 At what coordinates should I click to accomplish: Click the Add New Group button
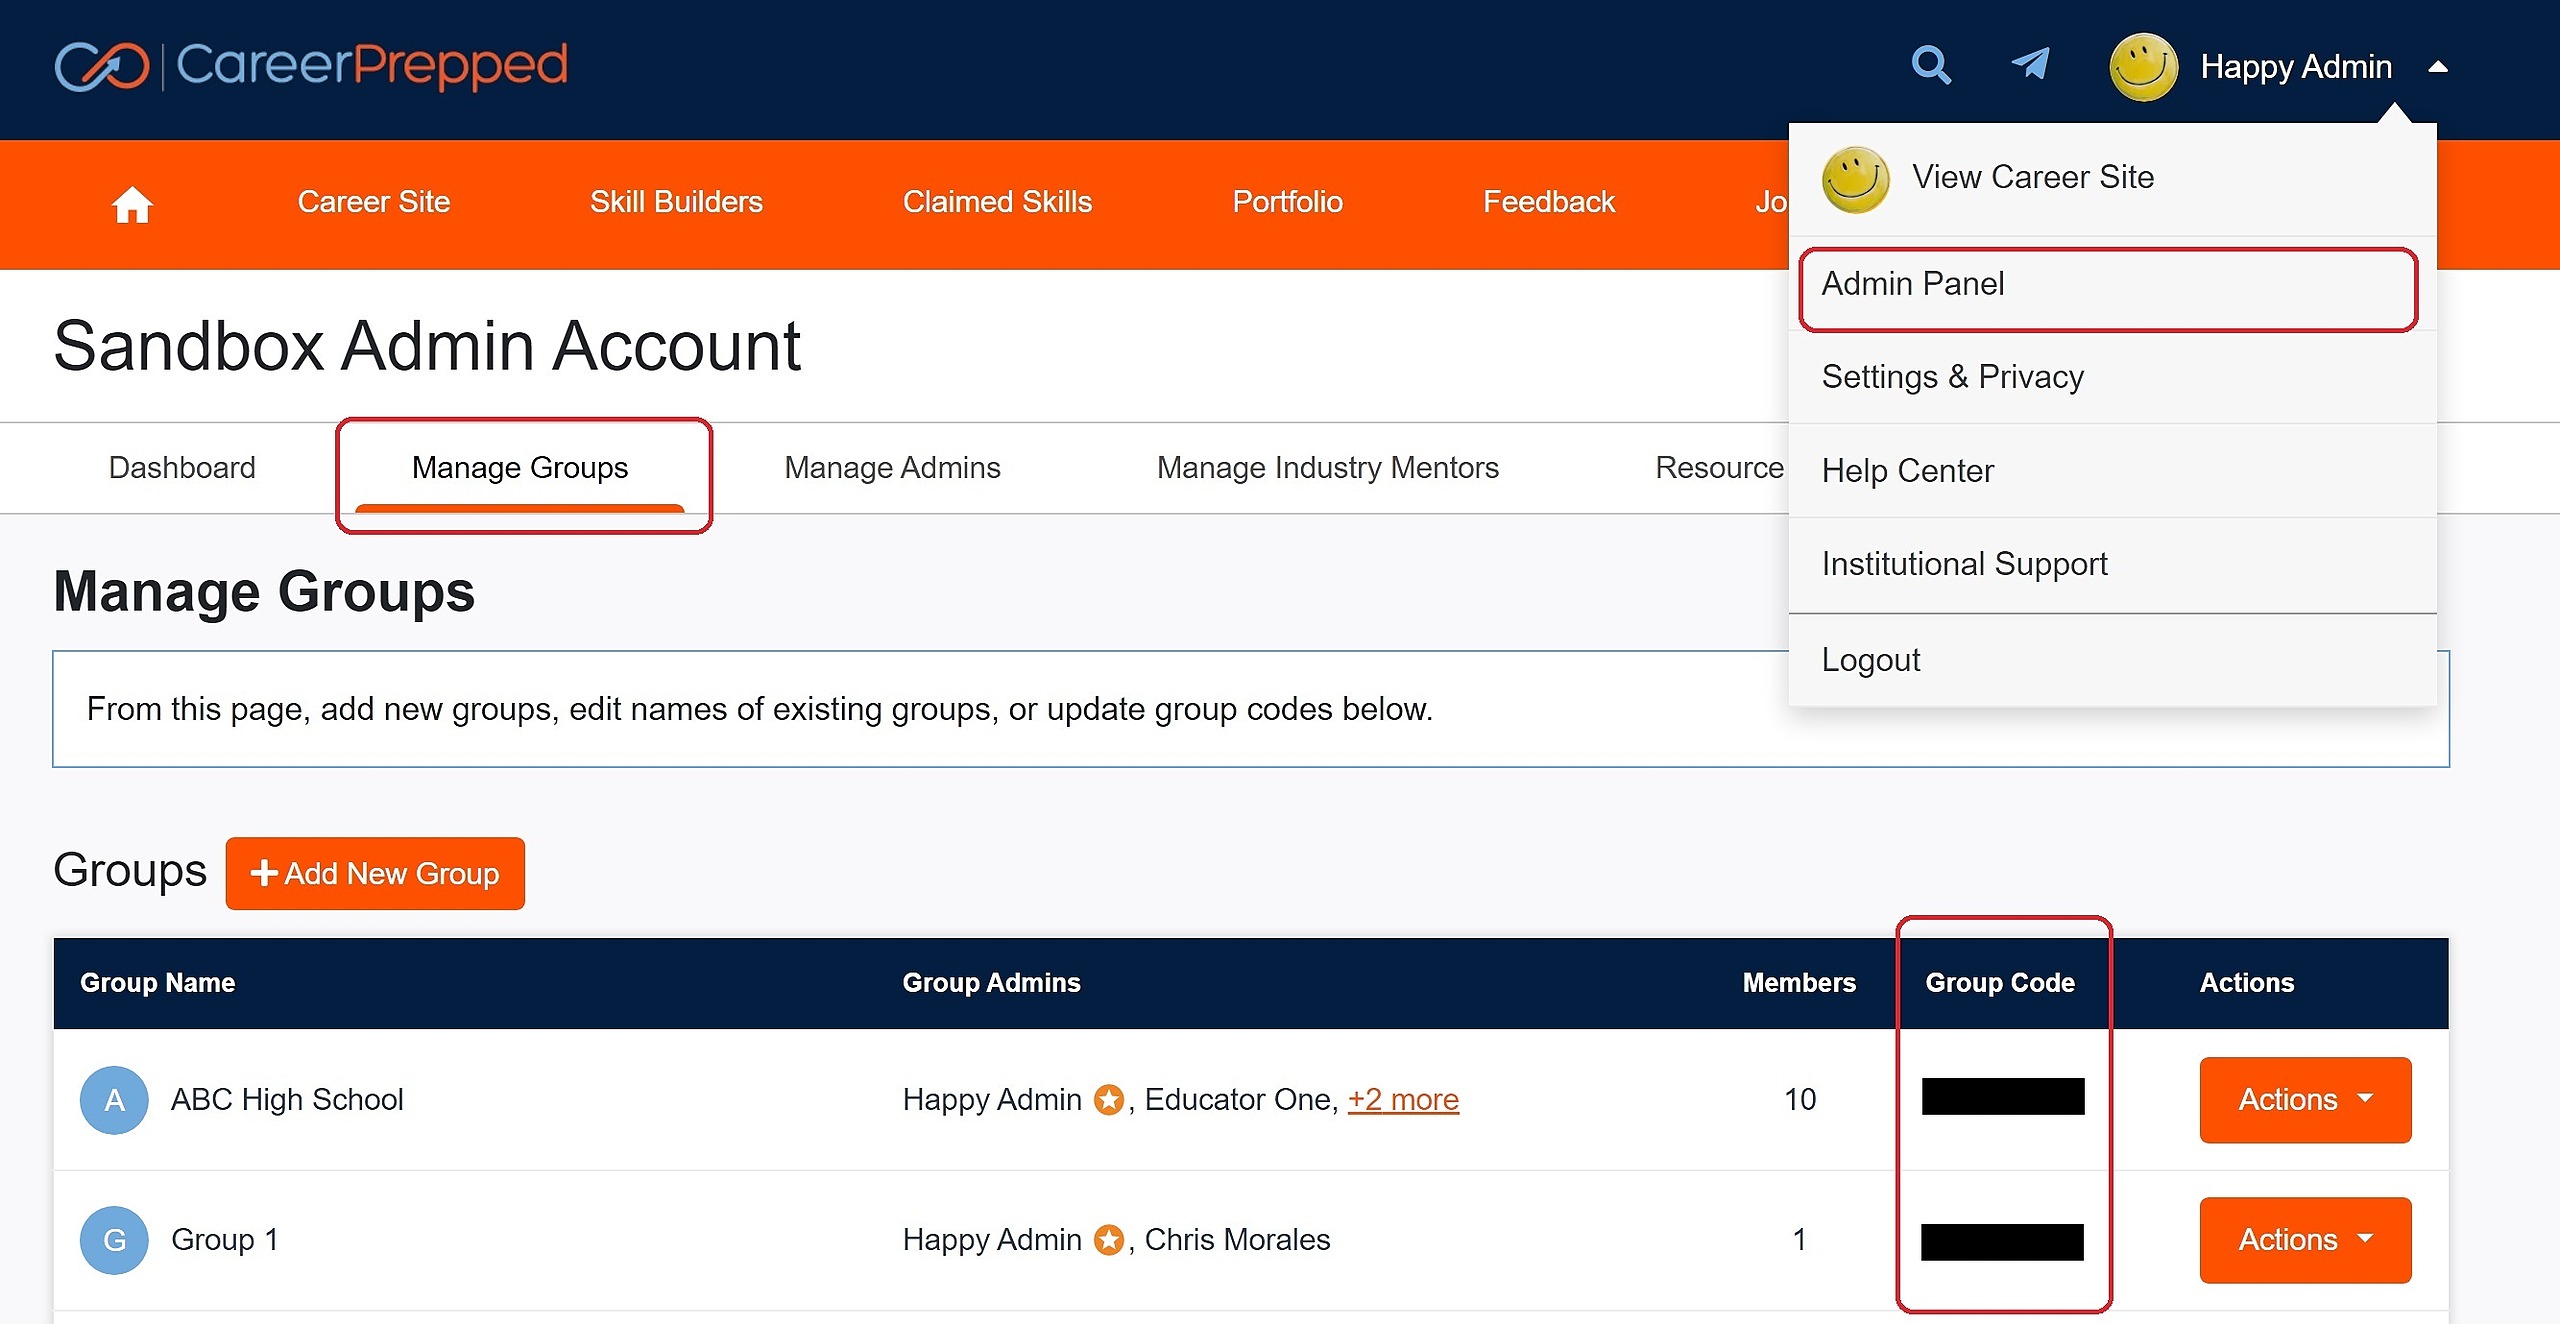tap(375, 873)
